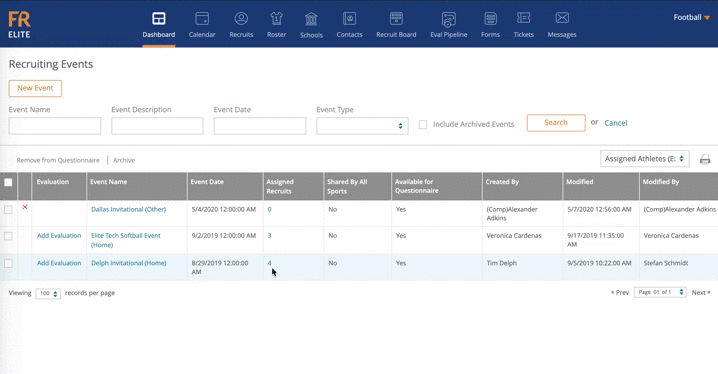Open assigned recruits count 4 for Delph
The width and height of the screenshot is (718, 374).
pos(269,263)
